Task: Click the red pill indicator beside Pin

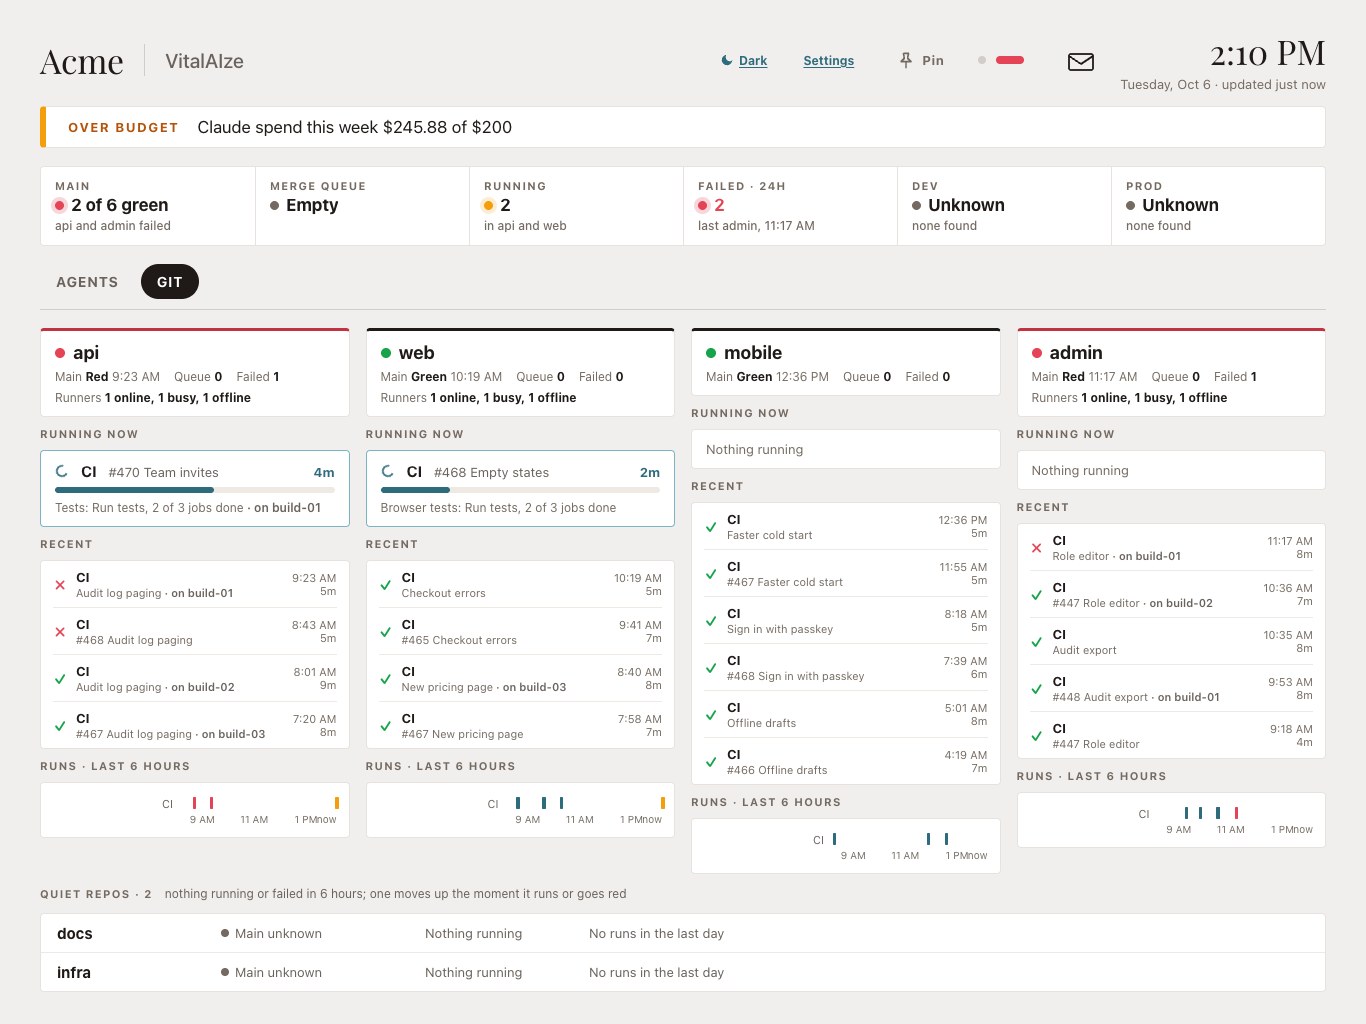Action: point(1010,60)
